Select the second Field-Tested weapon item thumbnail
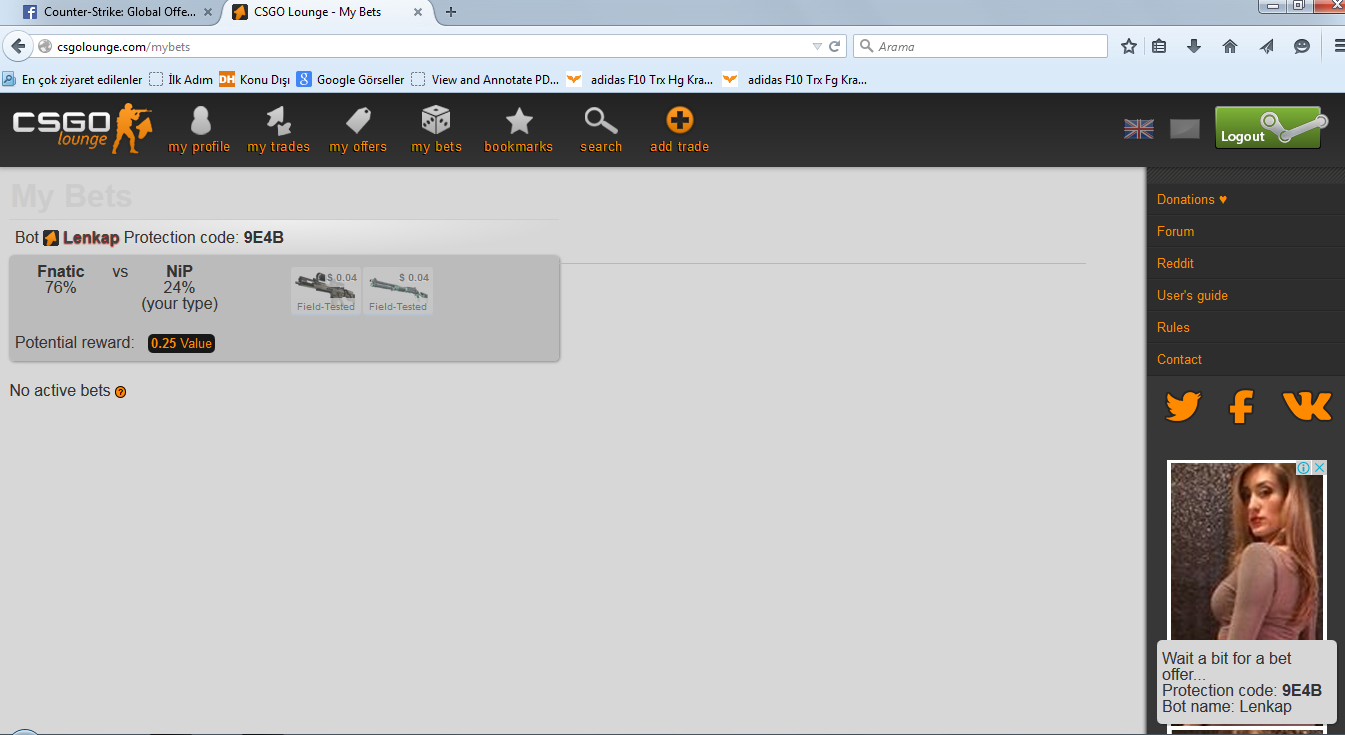Viewport: 1345px width, 735px height. tap(398, 290)
